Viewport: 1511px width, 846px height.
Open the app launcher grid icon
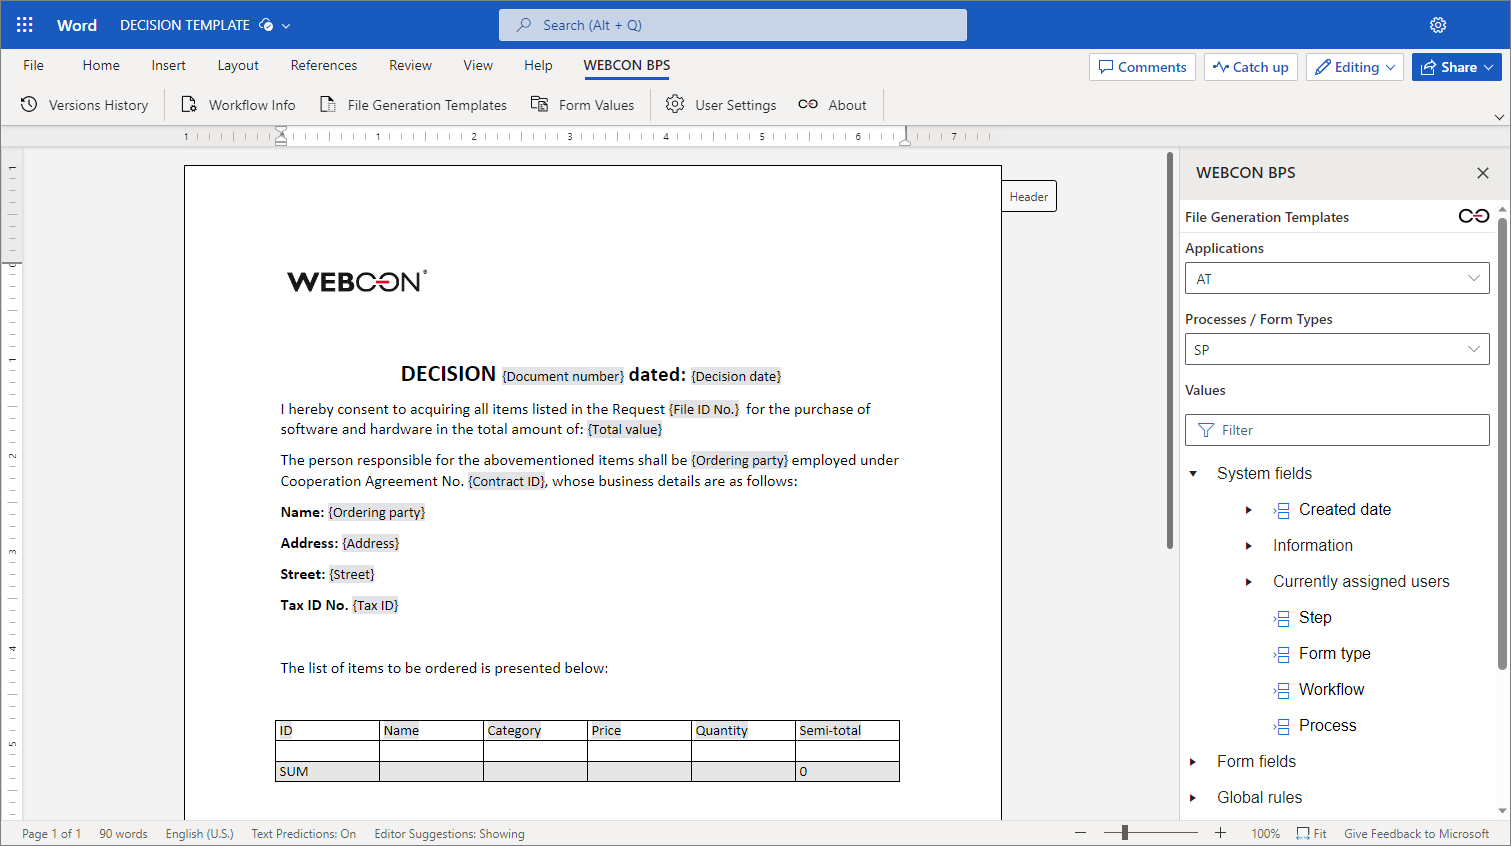25,25
